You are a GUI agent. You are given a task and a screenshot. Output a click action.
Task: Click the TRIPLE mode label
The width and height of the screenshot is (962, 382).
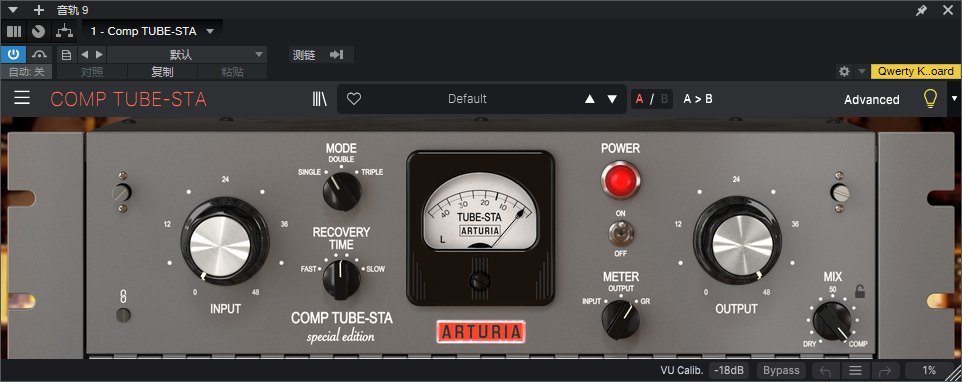372,172
